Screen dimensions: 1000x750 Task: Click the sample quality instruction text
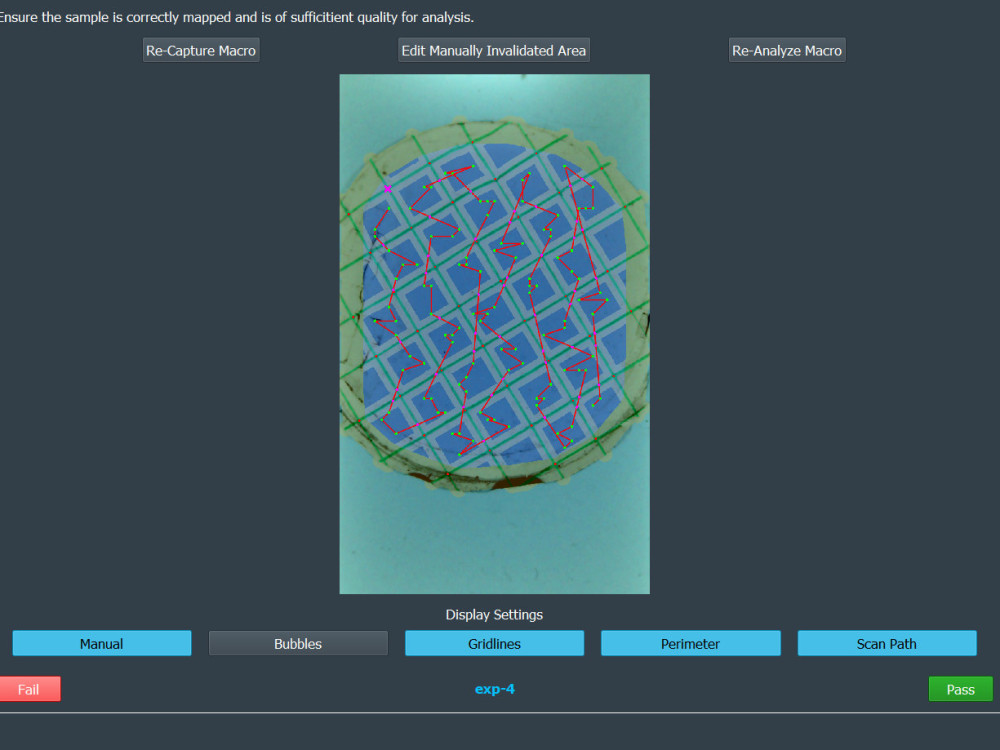tap(237, 17)
